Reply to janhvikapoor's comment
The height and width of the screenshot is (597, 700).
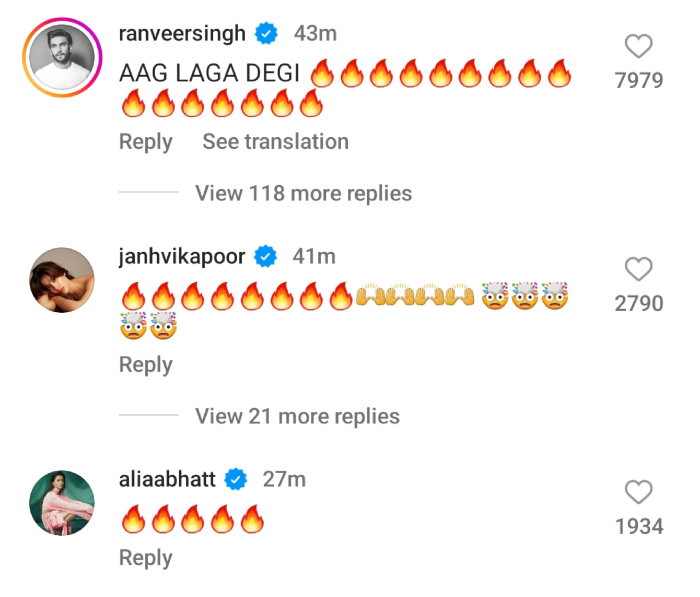(x=146, y=365)
